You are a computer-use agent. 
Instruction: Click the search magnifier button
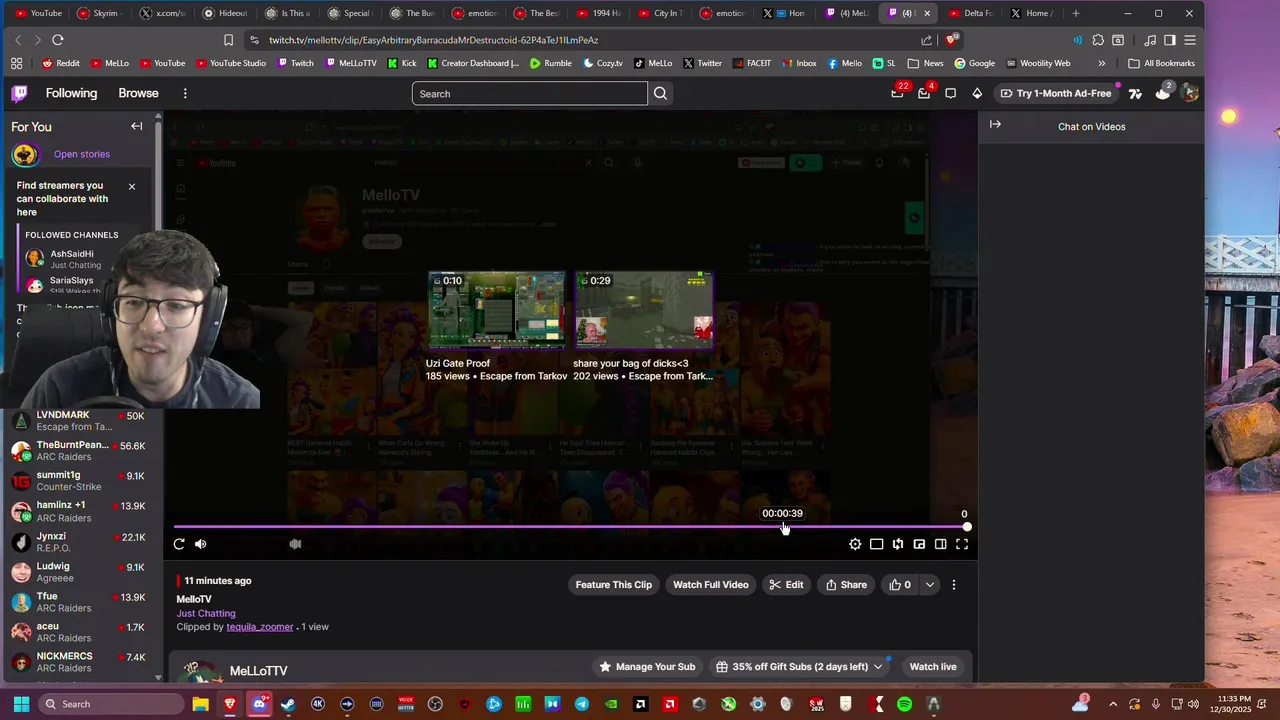pyautogui.click(x=660, y=94)
